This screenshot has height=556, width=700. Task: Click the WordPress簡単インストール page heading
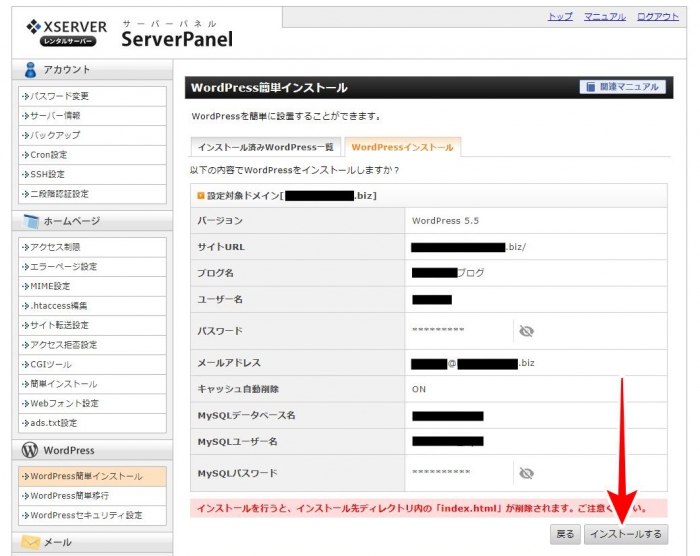pos(269,88)
